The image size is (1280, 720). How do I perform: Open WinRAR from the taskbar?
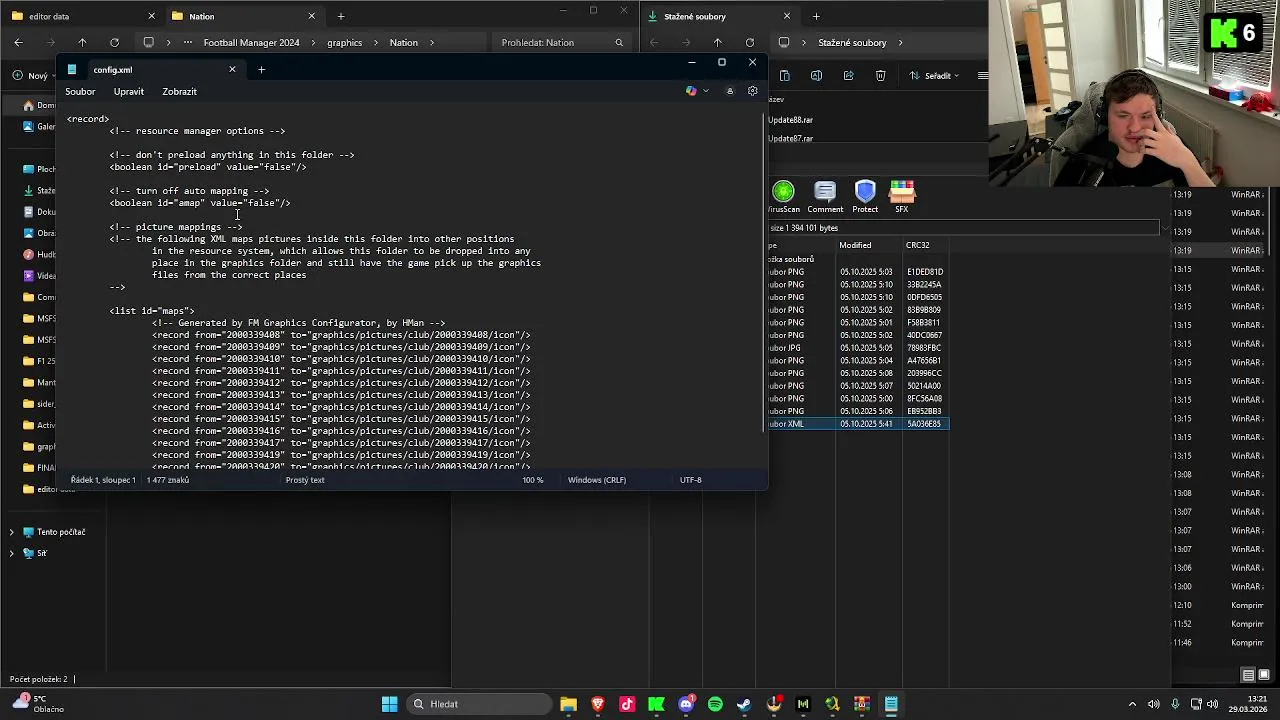click(x=861, y=704)
